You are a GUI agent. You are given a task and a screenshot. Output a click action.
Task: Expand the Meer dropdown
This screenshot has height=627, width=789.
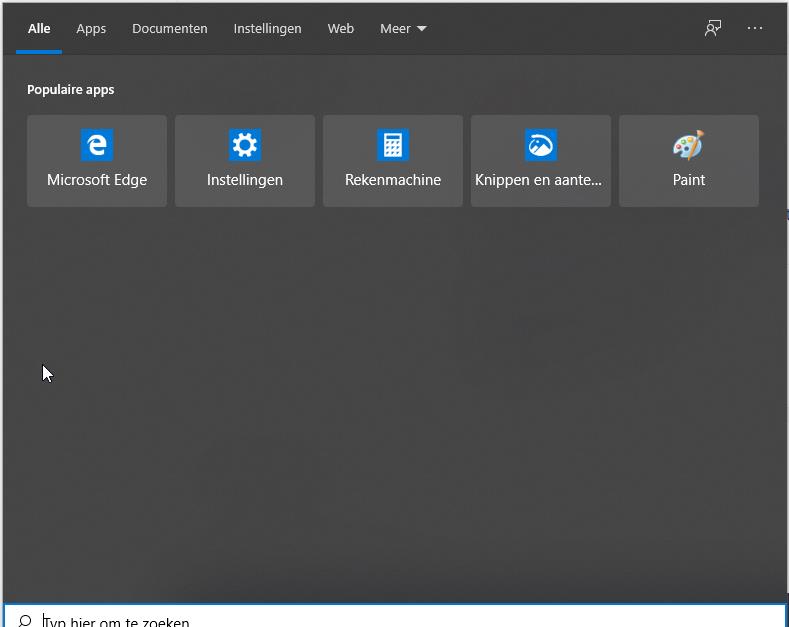(x=403, y=29)
